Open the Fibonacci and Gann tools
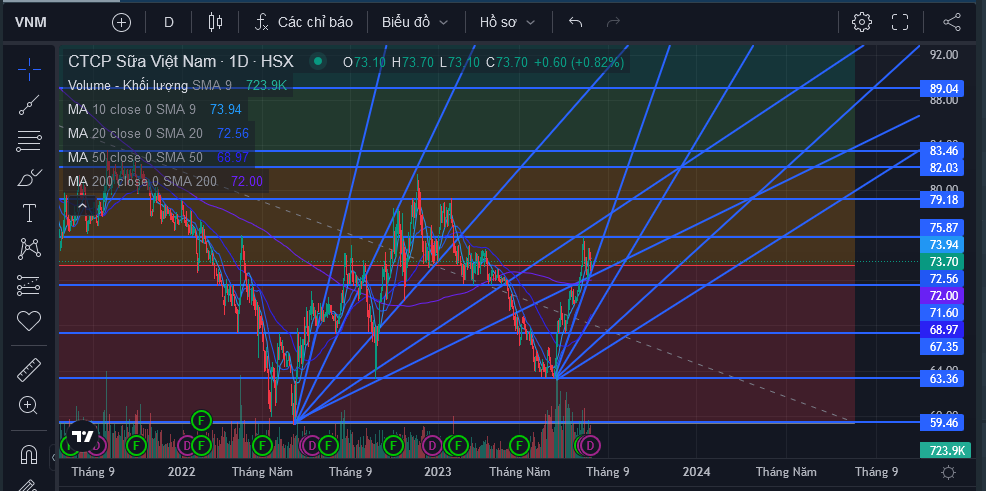This screenshot has height=491, width=986. [29, 141]
